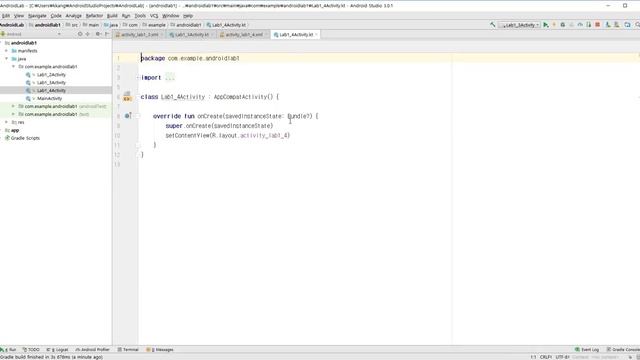
Task: Collapse the com.example.androidlab1 main package
Action: tap(13, 67)
